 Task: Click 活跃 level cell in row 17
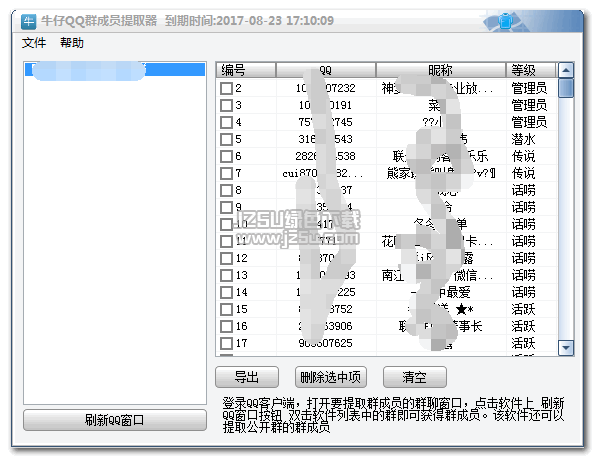click(x=523, y=343)
